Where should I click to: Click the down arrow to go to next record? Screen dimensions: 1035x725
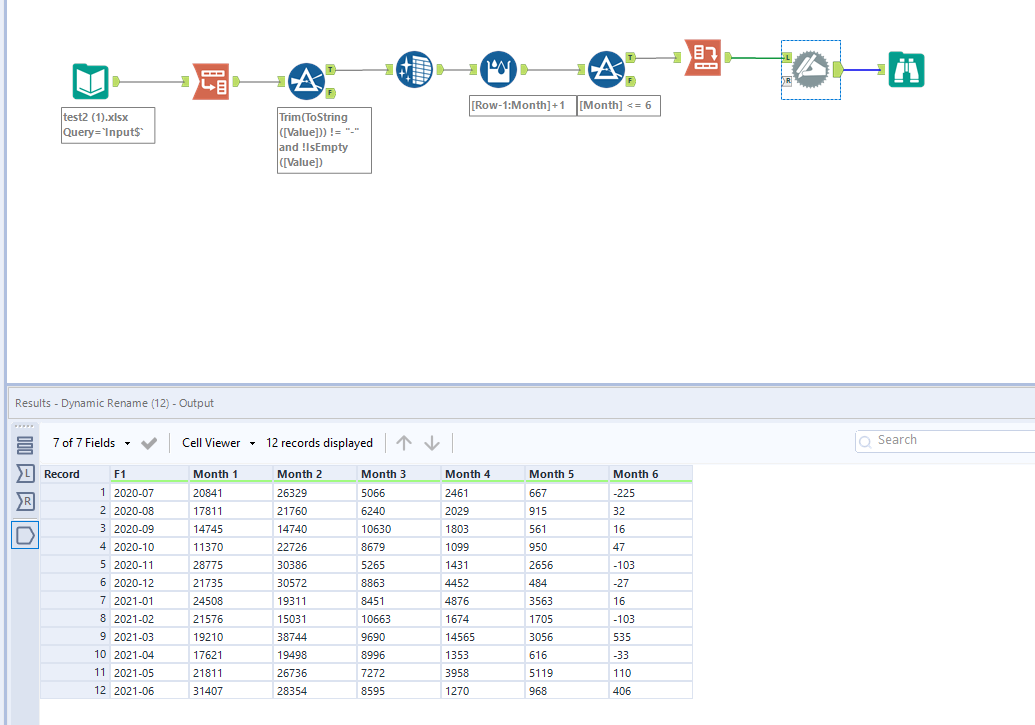(x=430, y=442)
